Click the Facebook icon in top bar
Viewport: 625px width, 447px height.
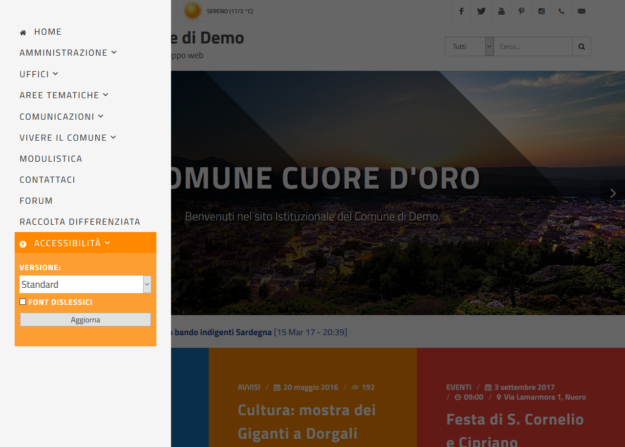tap(461, 11)
